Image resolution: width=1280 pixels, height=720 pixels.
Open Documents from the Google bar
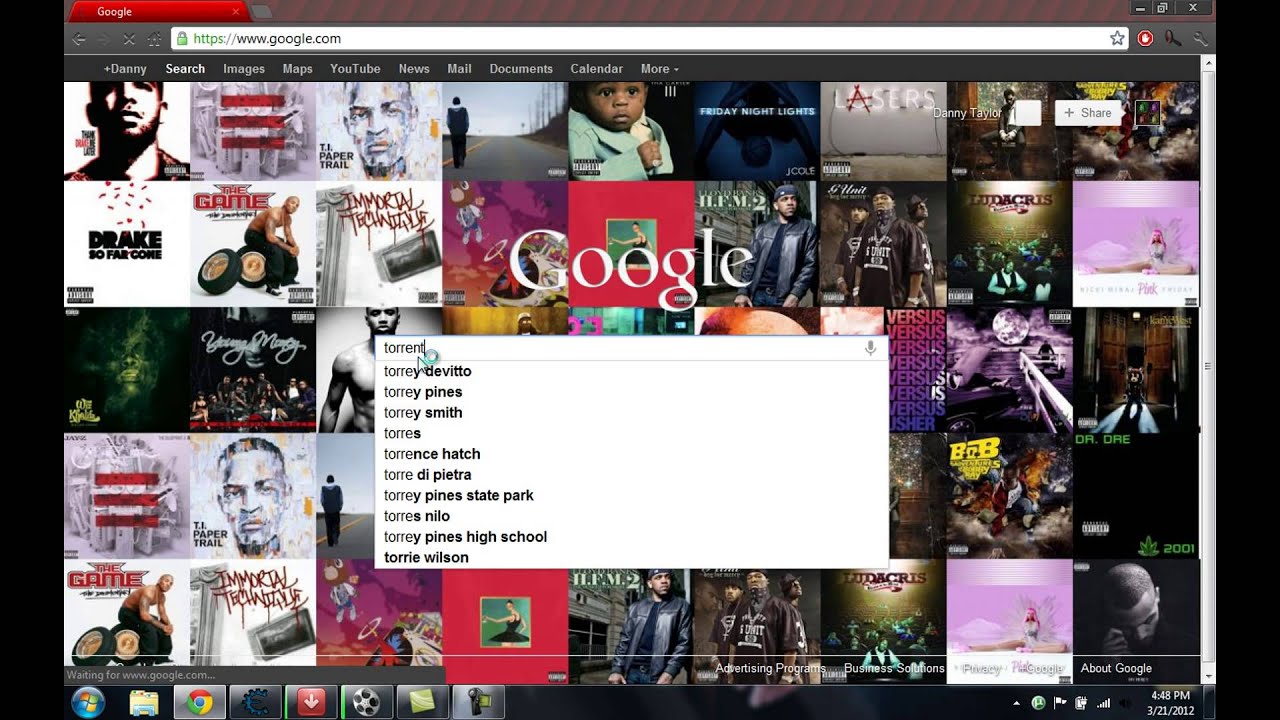(x=521, y=69)
